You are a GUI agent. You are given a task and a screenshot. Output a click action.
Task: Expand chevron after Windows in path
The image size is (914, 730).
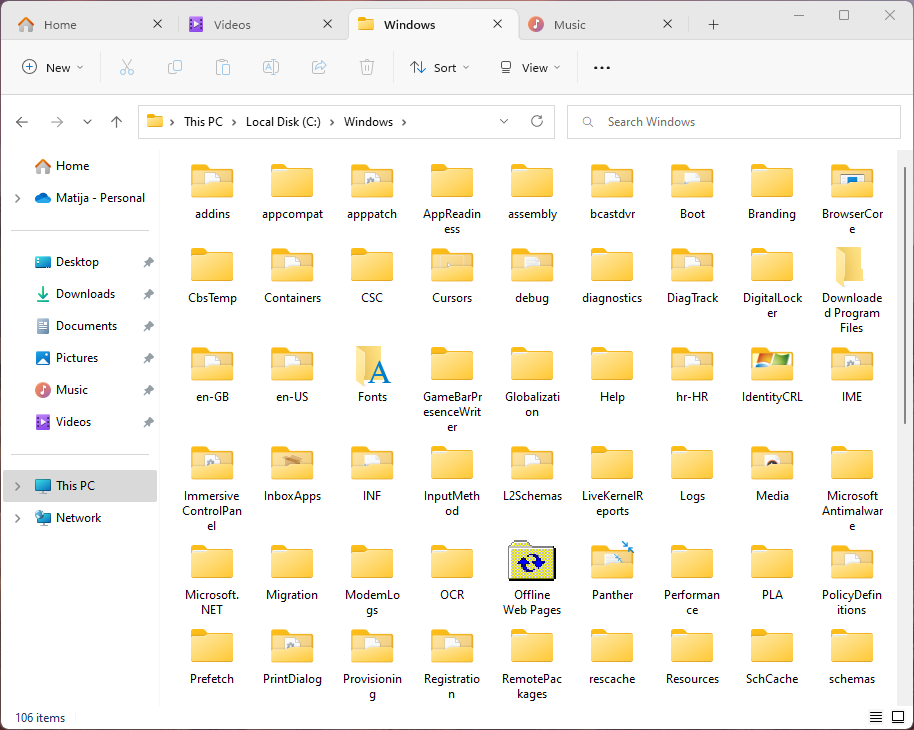click(x=404, y=122)
